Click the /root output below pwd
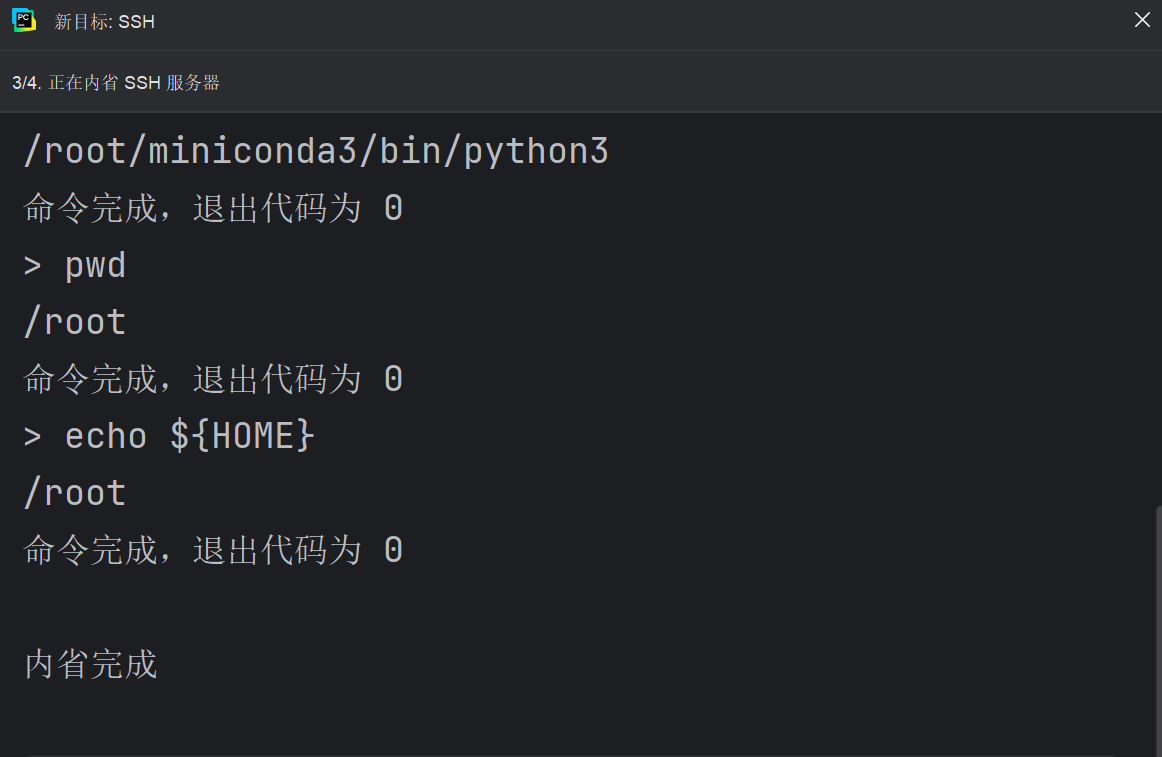The width and height of the screenshot is (1162, 757). click(x=75, y=323)
